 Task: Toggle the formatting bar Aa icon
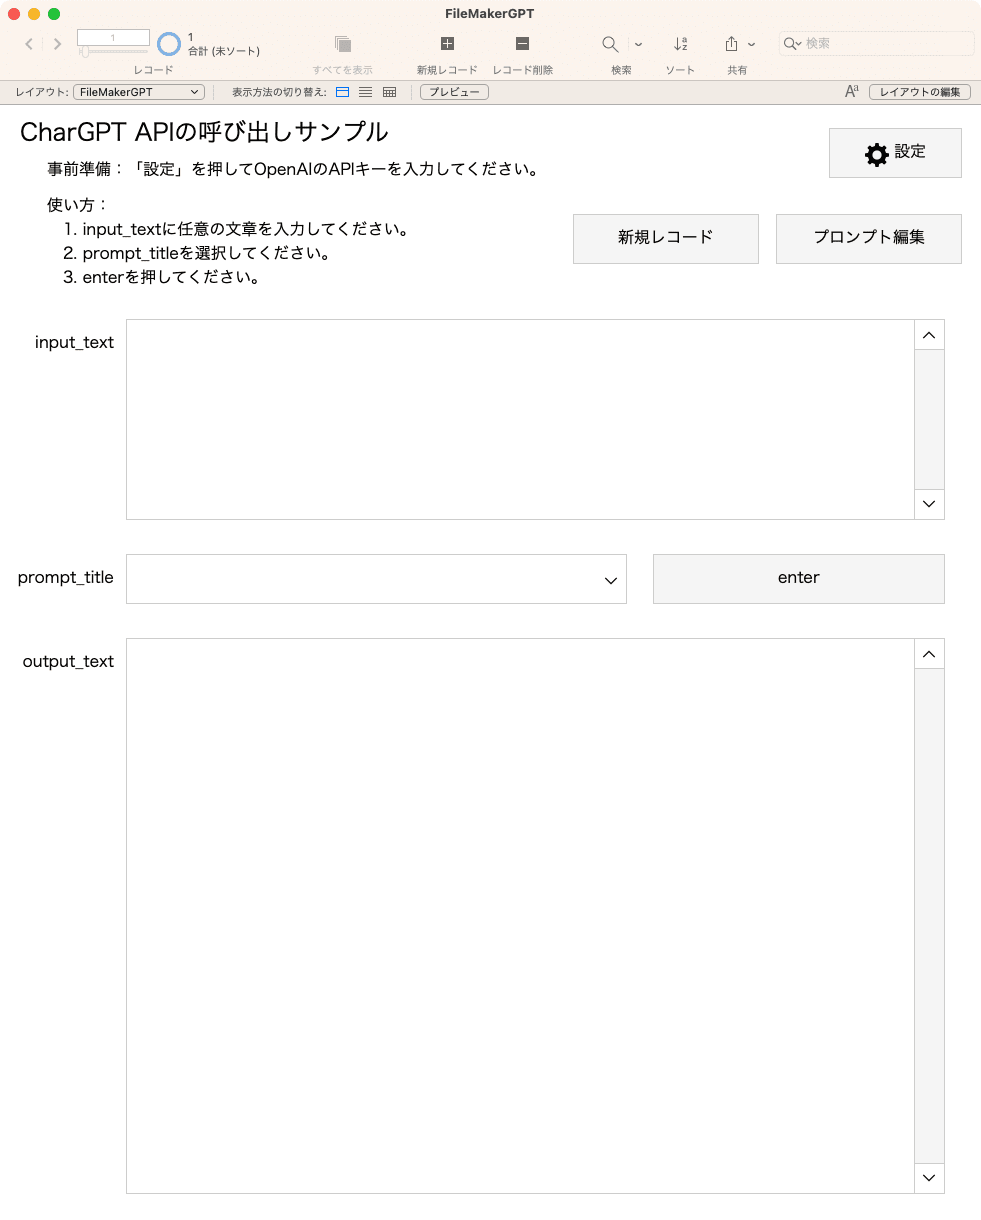(x=852, y=92)
